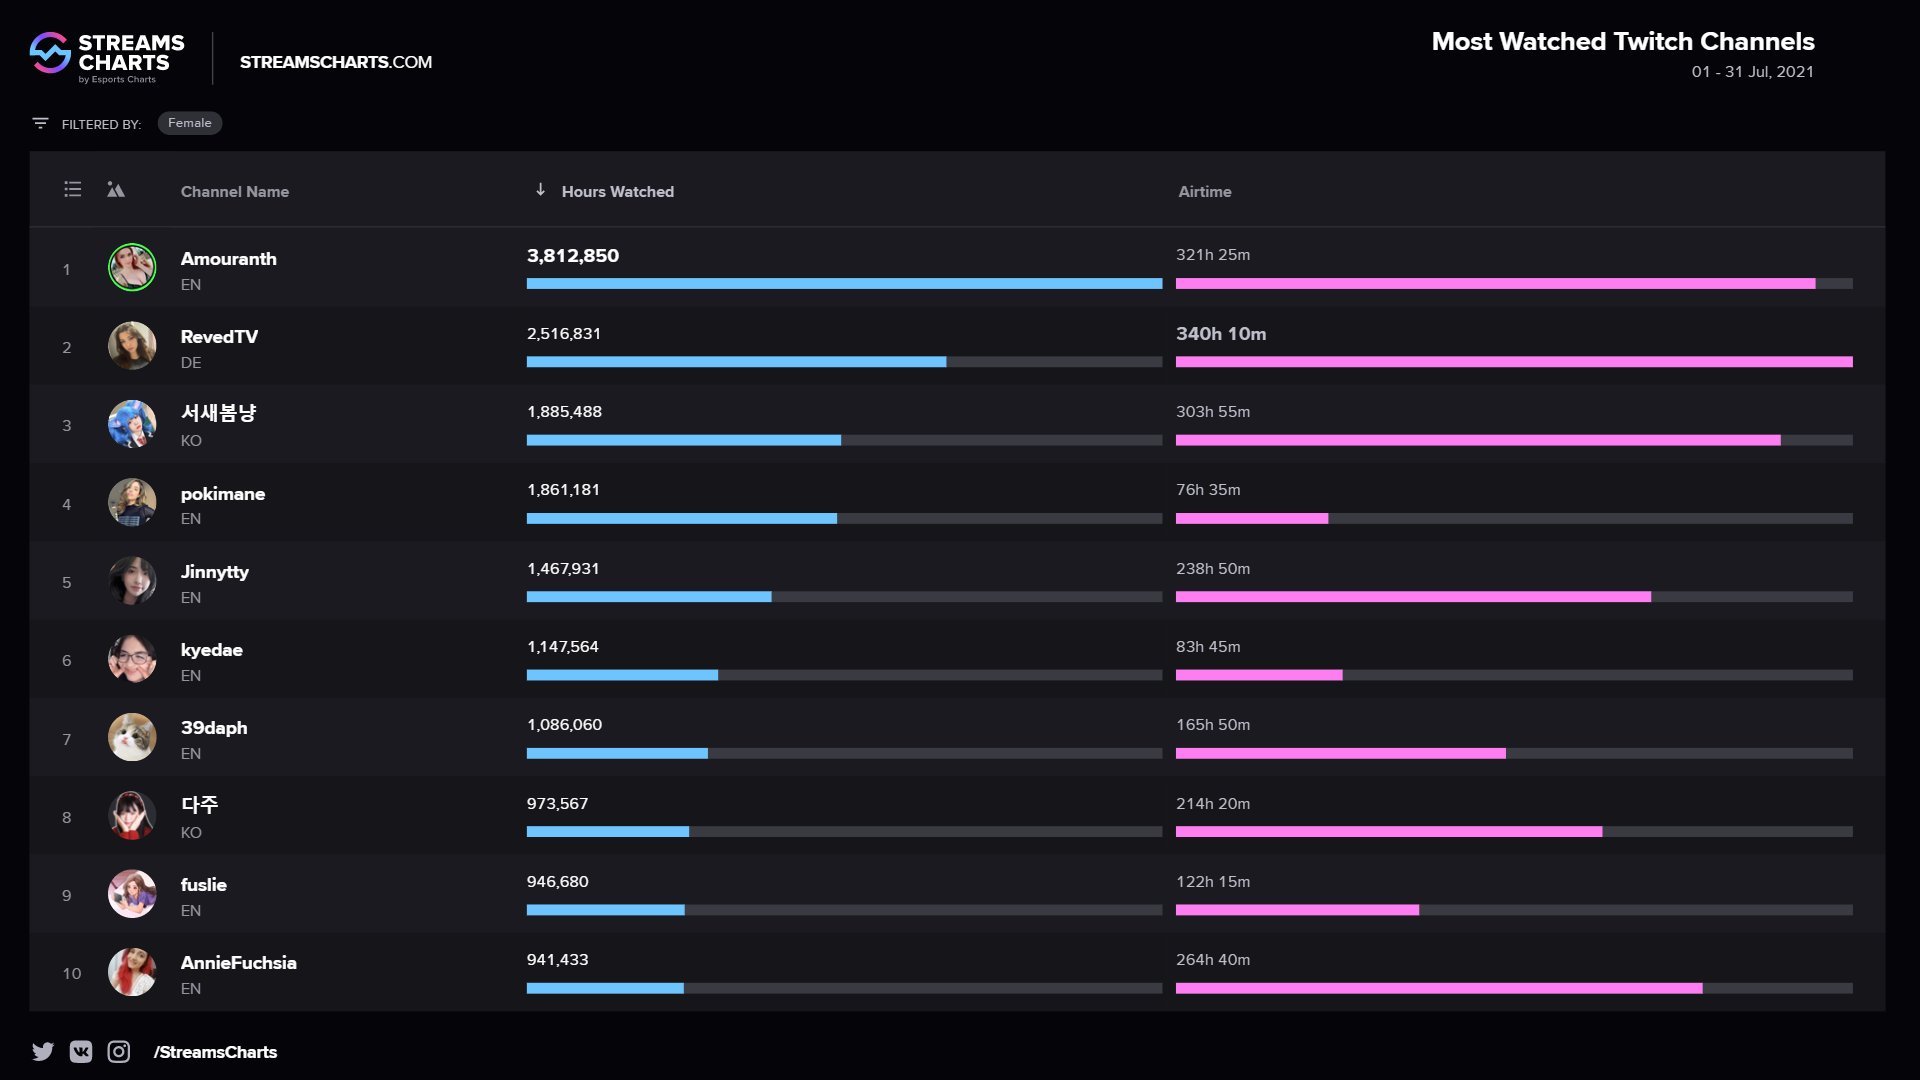The image size is (1920, 1080).
Task: Click pokimane's profile avatar
Action: (x=132, y=502)
